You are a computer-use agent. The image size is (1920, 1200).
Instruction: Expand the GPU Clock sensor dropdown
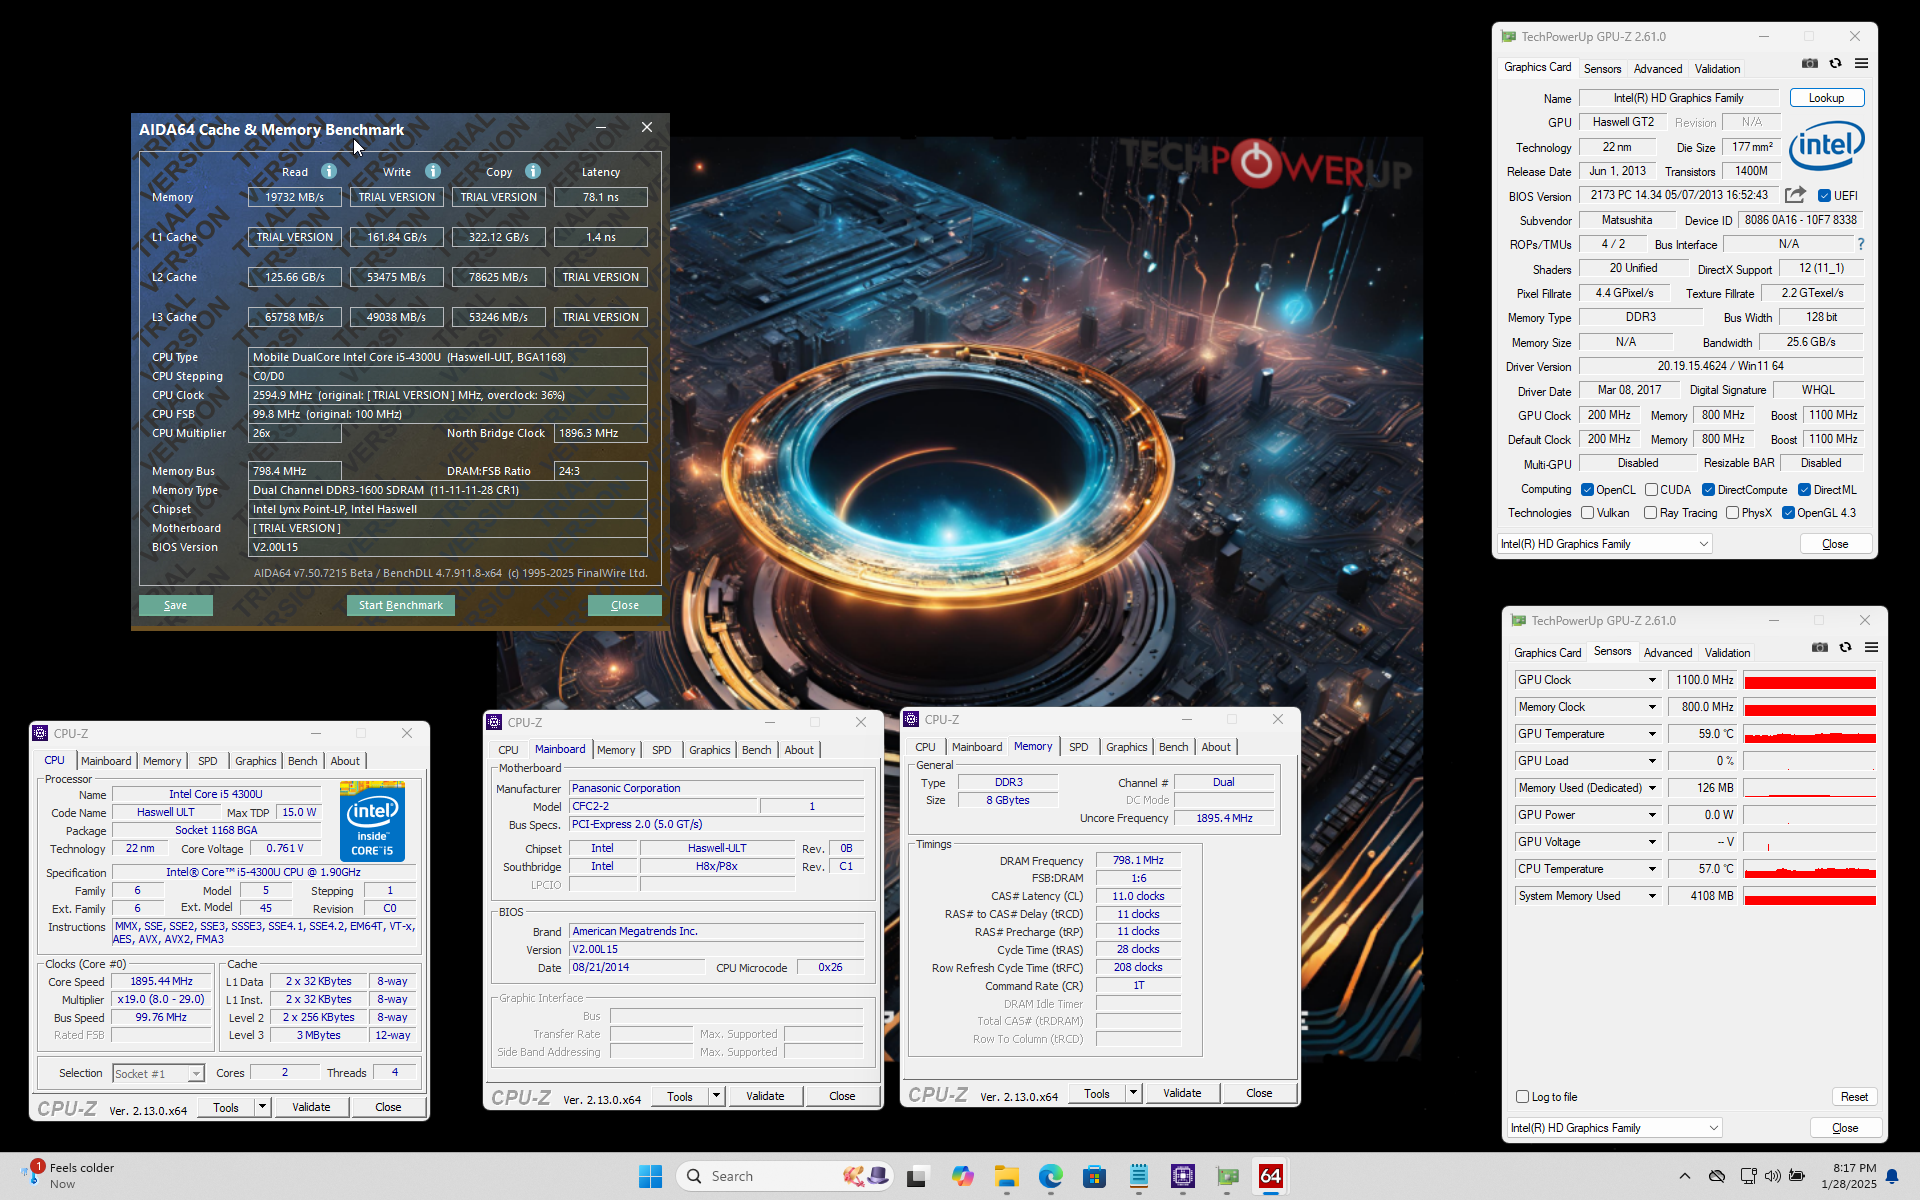click(1652, 680)
